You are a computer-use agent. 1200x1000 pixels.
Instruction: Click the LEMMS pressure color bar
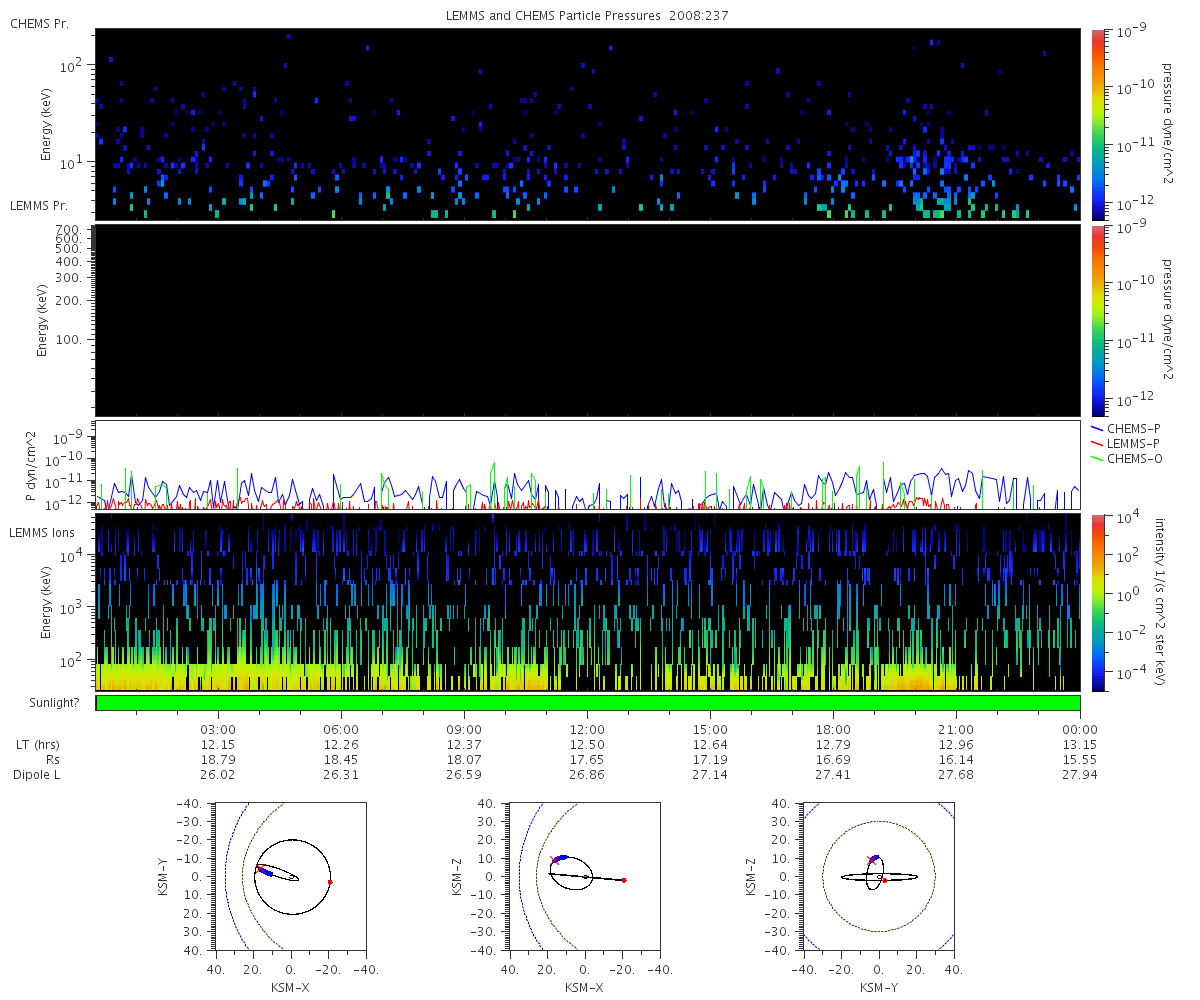[x=1097, y=320]
